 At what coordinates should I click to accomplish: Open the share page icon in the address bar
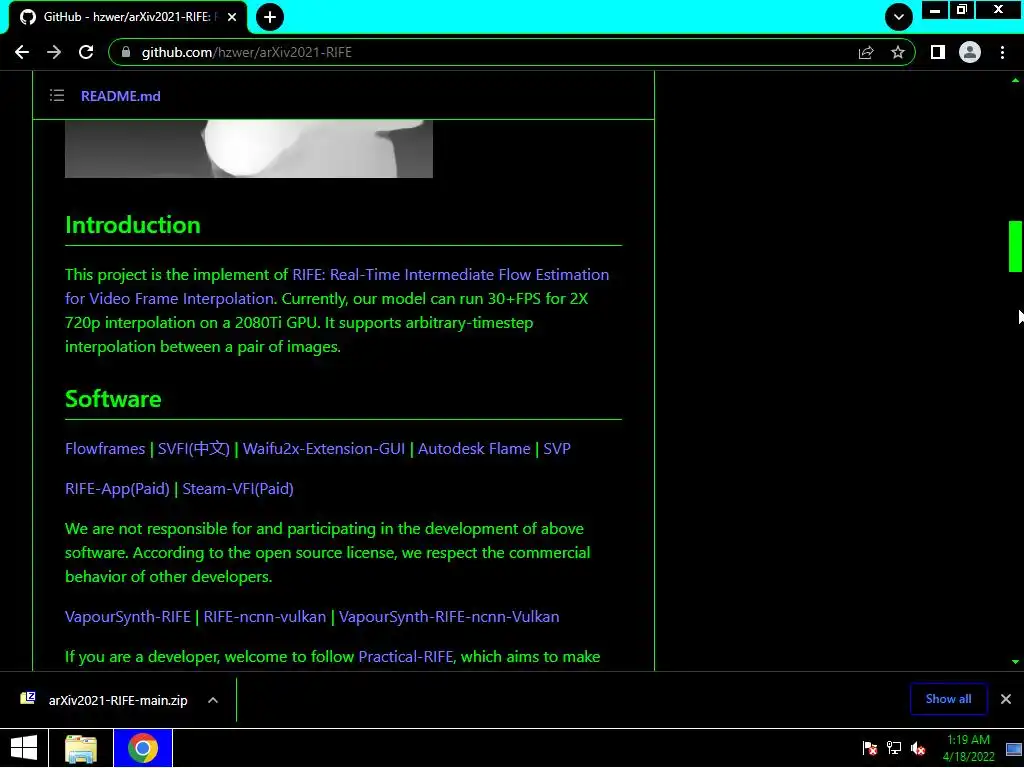pyautogui.click(x=866, y=52)
